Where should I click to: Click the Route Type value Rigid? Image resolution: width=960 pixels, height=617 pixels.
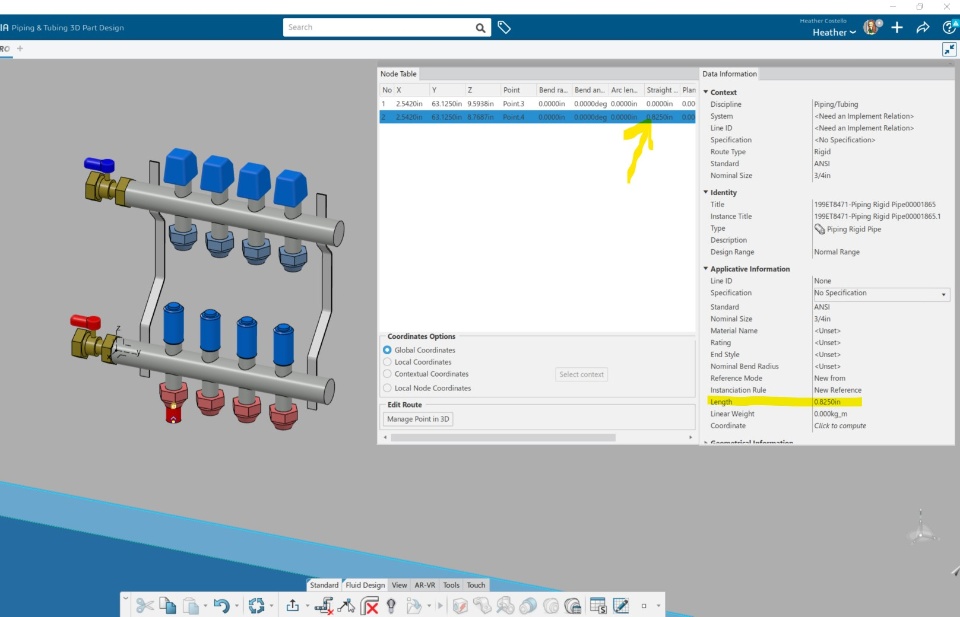pos(822,152)
